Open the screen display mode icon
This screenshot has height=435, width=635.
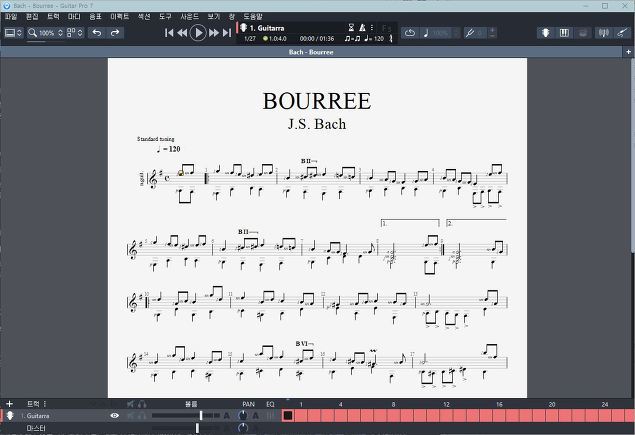click(x=10, y=32)
